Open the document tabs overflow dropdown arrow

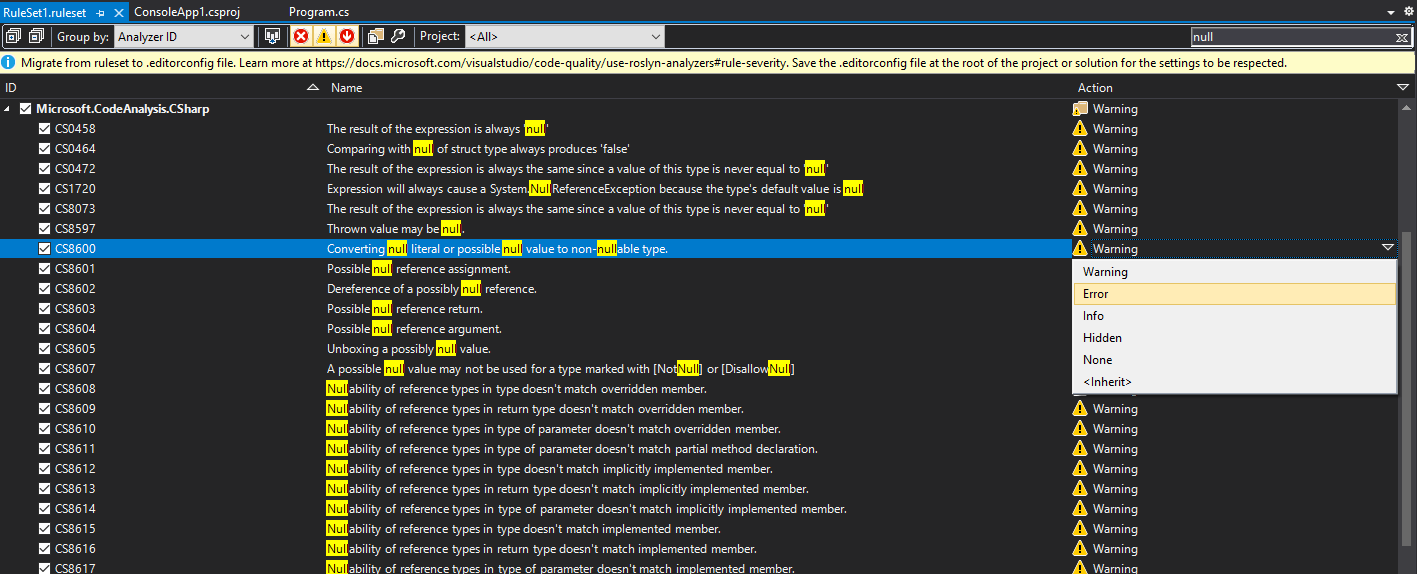pyautogui.click(x=1391, y=12)
